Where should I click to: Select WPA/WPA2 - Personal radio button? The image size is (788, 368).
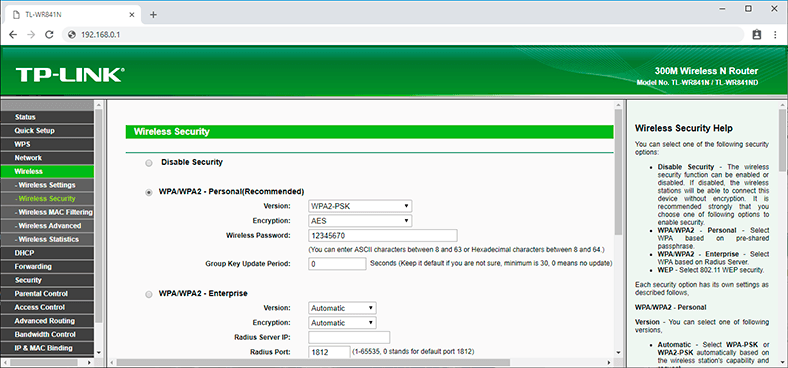point(149,192)
